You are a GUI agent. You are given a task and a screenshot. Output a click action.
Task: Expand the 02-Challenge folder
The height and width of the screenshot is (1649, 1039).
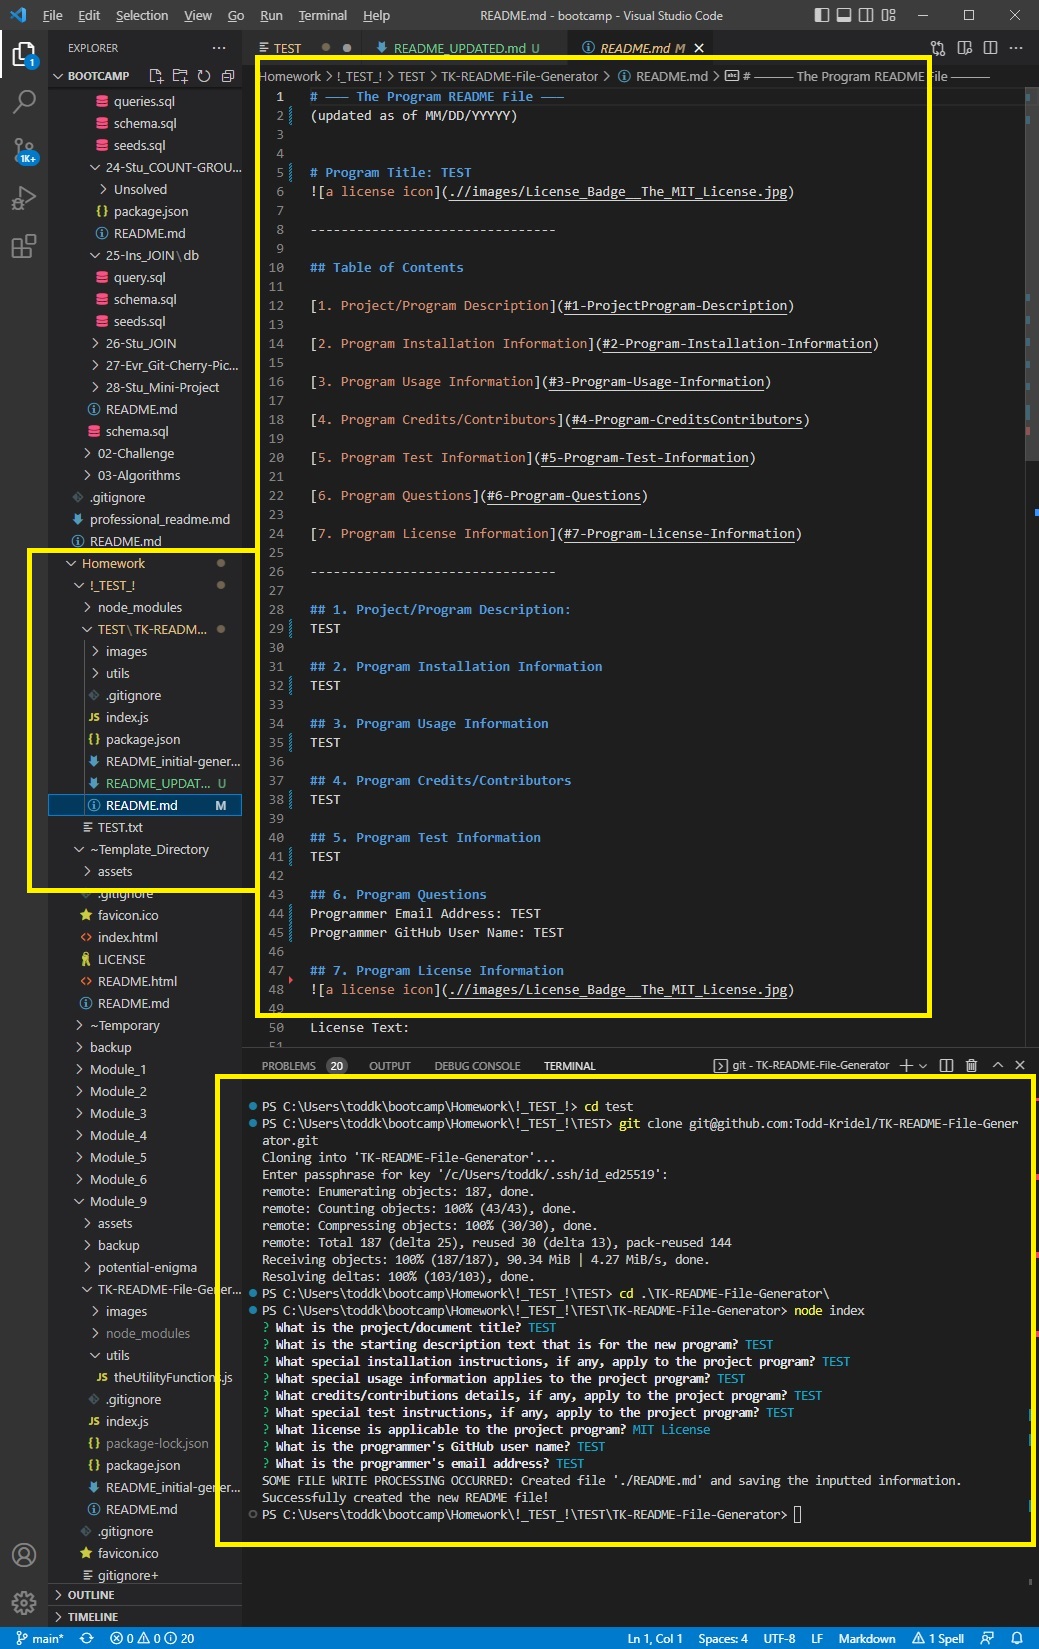click(x=145, y=453)
